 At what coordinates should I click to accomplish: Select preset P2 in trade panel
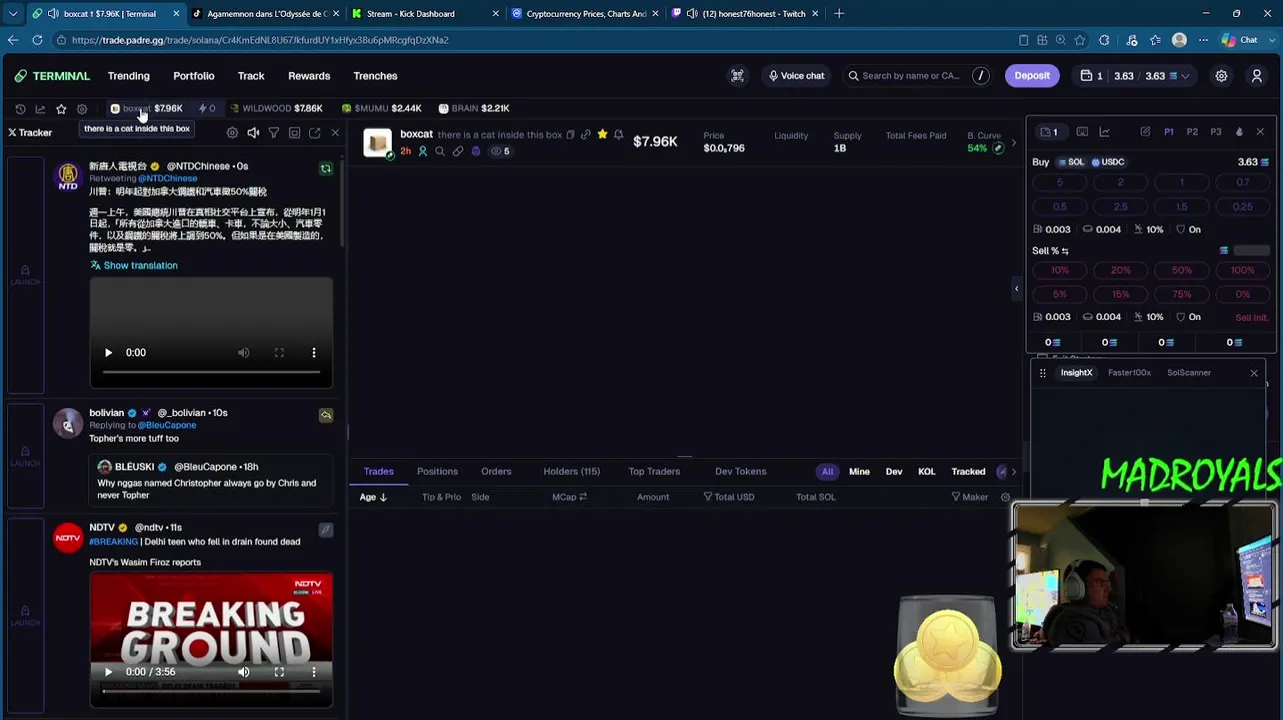[x=1192, y=132]
